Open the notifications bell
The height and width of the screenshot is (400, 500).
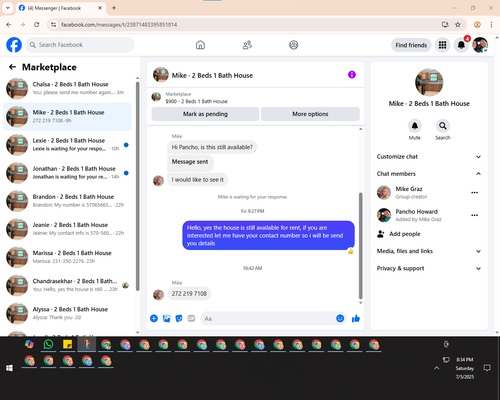tap(461, 45)
